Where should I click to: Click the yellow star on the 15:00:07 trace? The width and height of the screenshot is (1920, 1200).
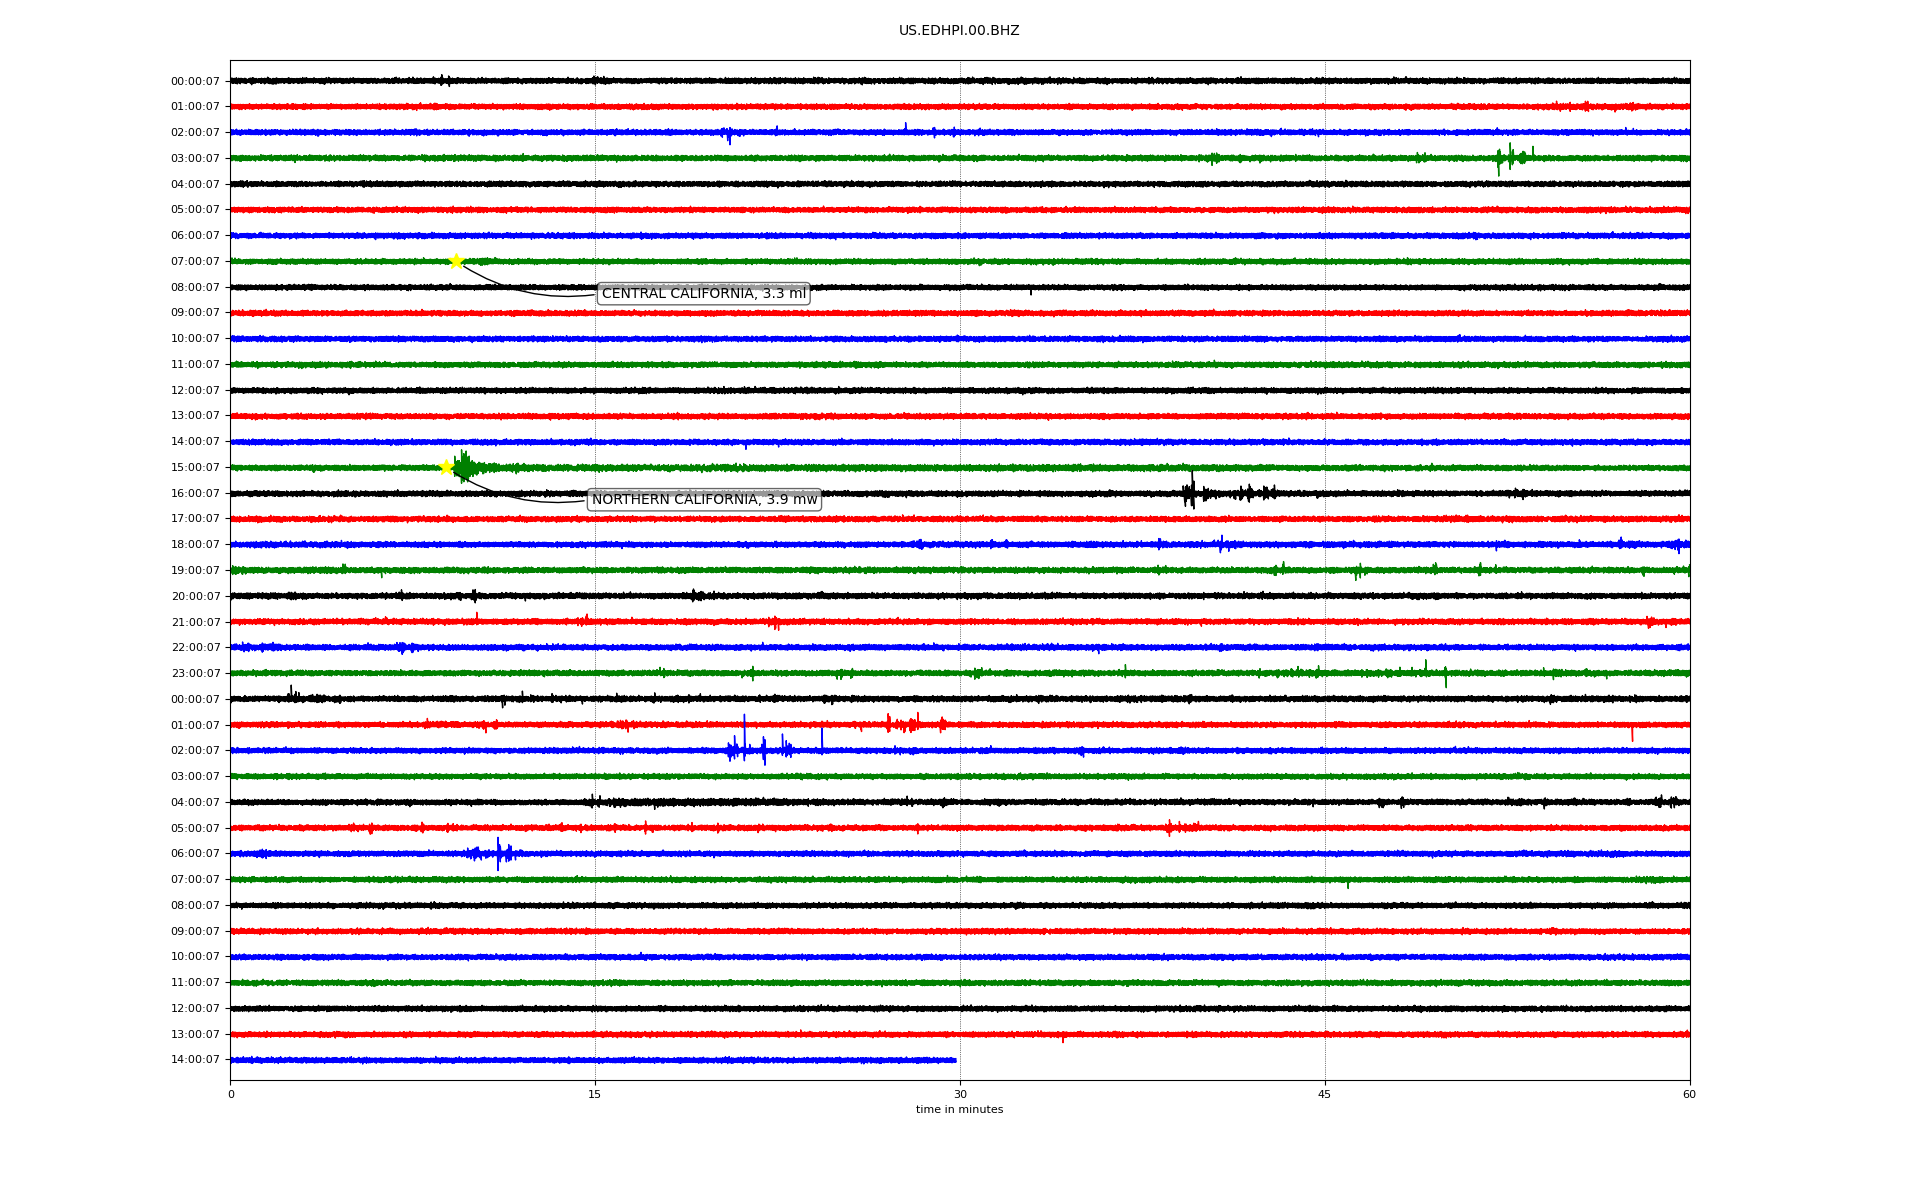point(447,467)
